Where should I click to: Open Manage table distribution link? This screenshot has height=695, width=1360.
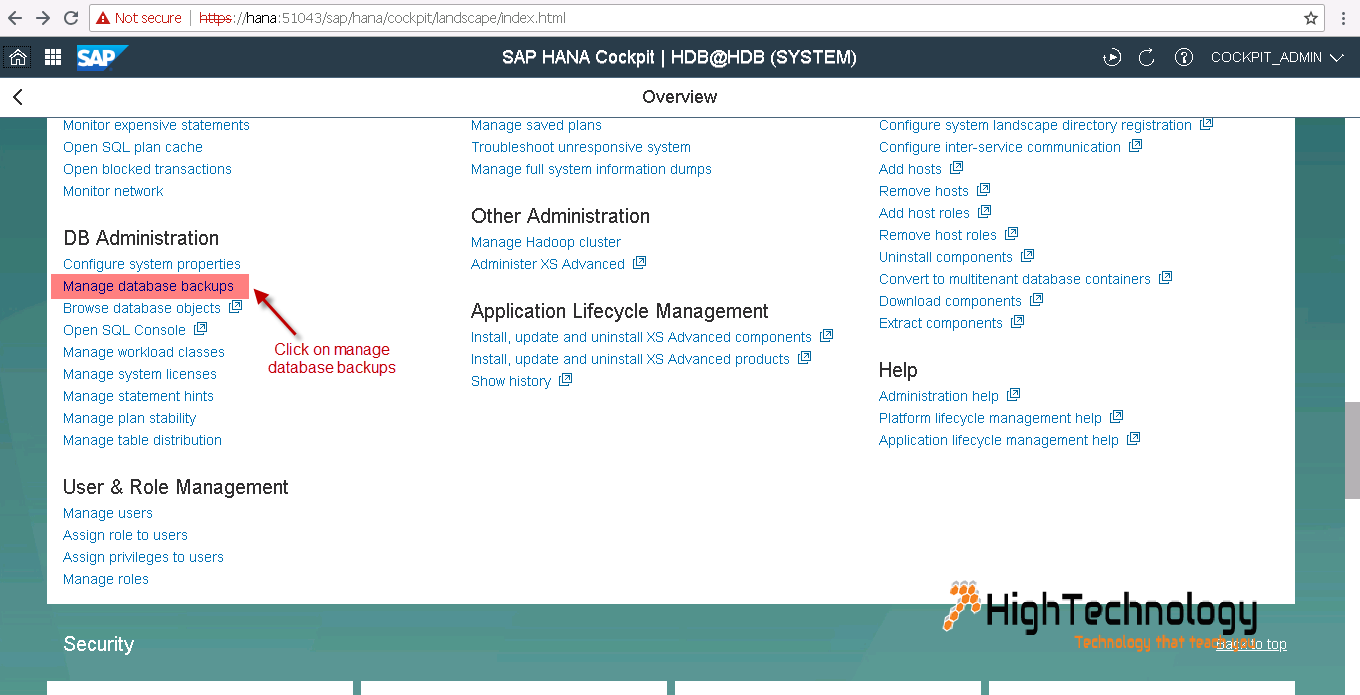click(x=142, y=440)
